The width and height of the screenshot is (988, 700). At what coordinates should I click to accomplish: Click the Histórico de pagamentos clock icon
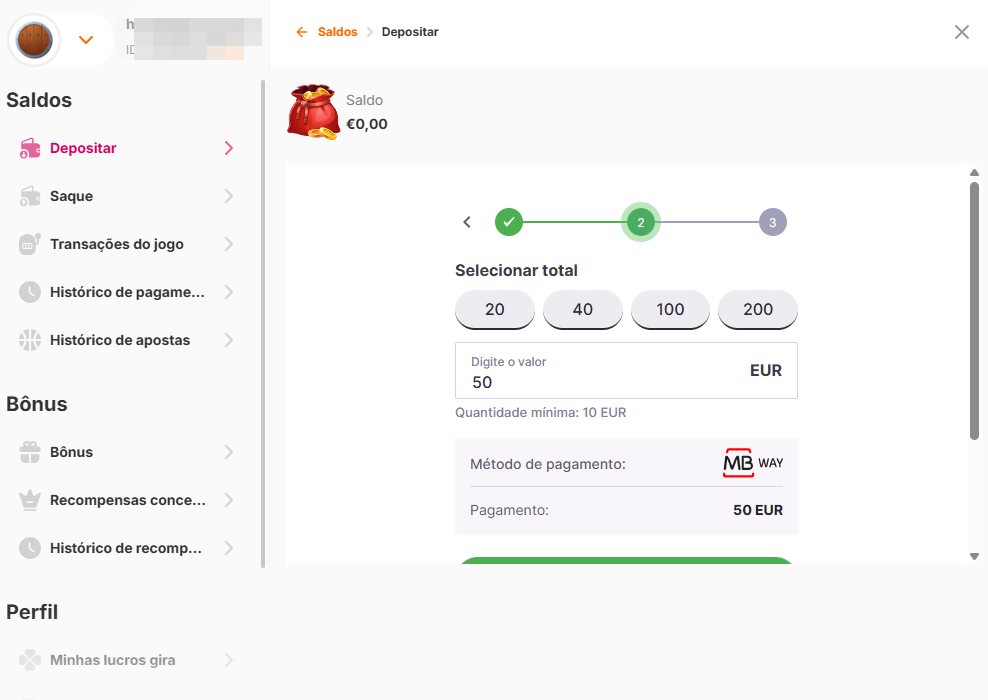click(x=30, y=292)
